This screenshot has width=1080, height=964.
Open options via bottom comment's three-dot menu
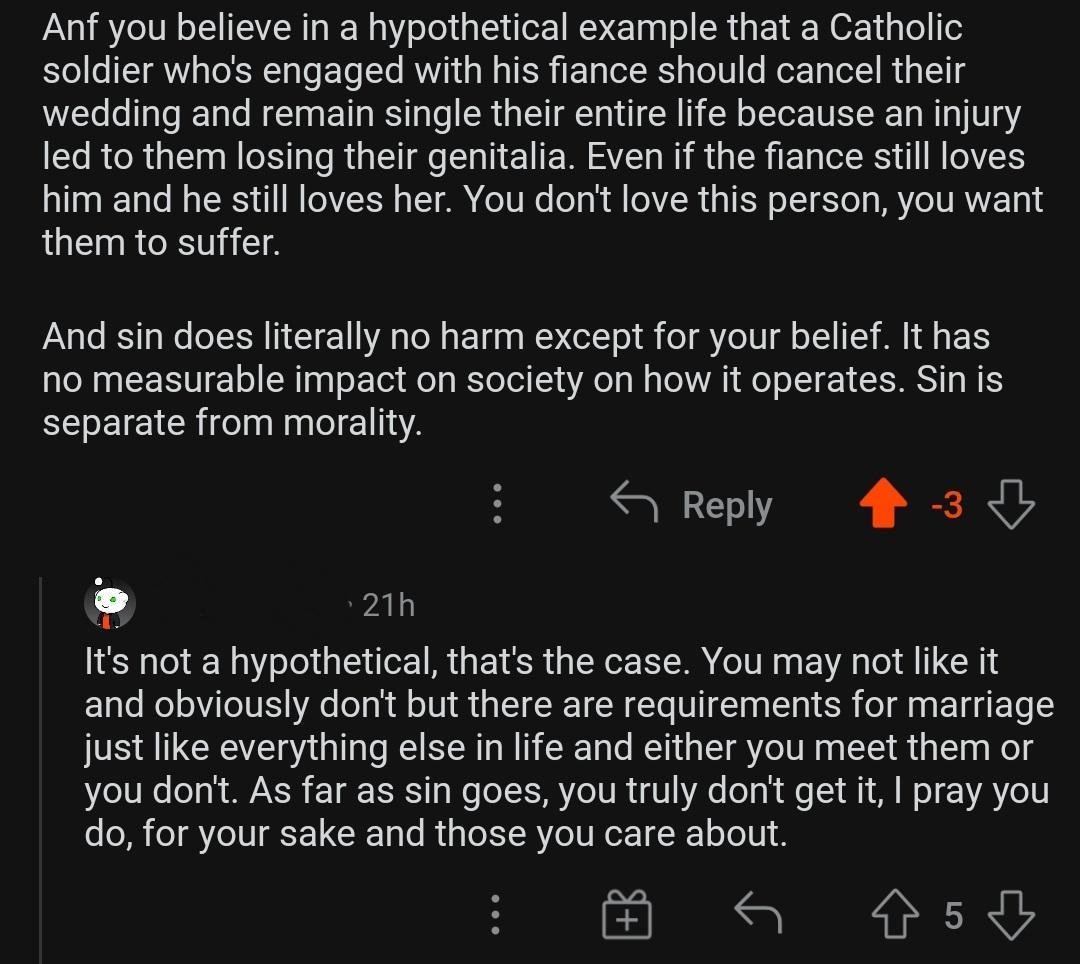[x=495, y=912]
